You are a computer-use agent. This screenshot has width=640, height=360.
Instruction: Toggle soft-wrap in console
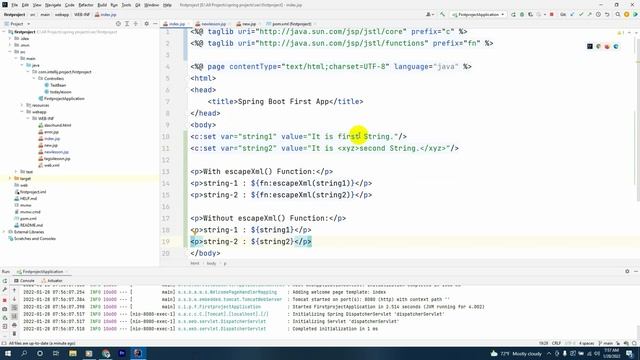pos(14,308)
